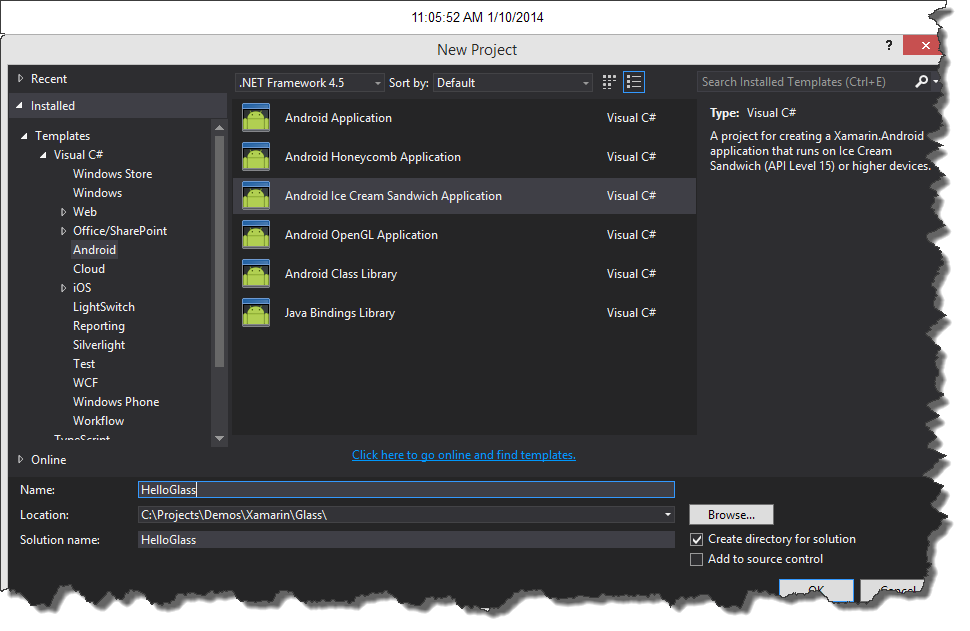
Task: Click the Solution name input field
Action: coord(406,539)
